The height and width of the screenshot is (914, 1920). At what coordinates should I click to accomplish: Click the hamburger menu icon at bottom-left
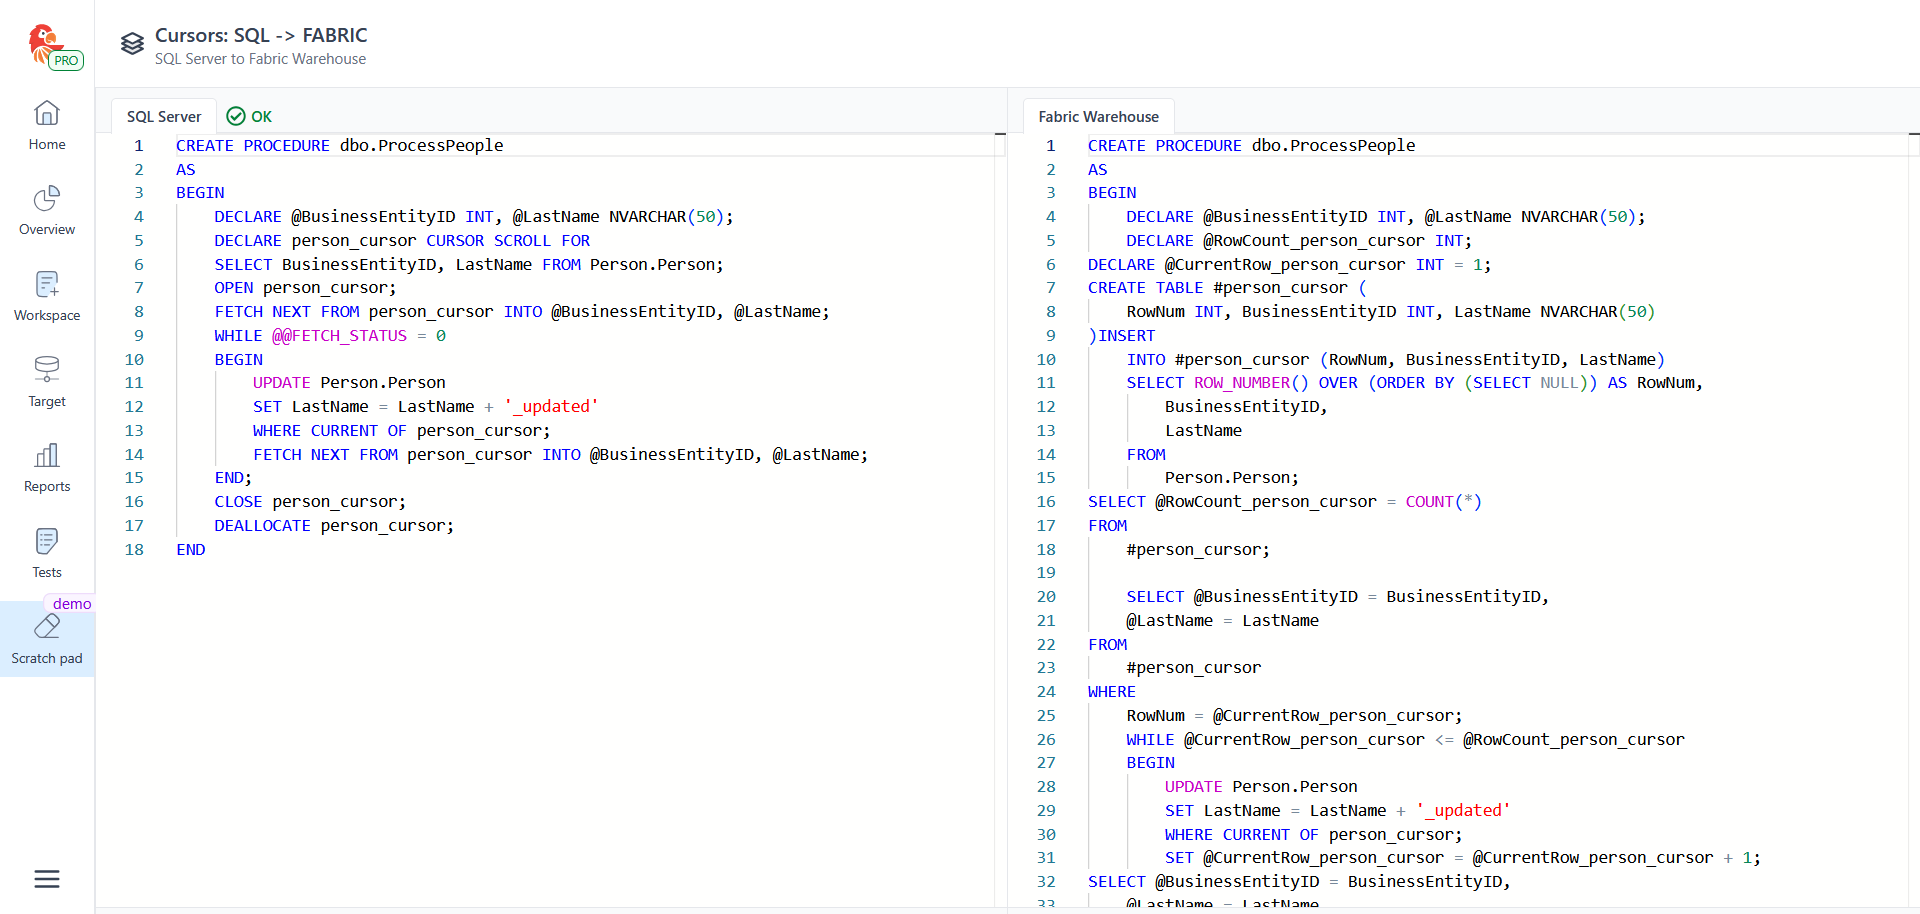click(47, 879)
